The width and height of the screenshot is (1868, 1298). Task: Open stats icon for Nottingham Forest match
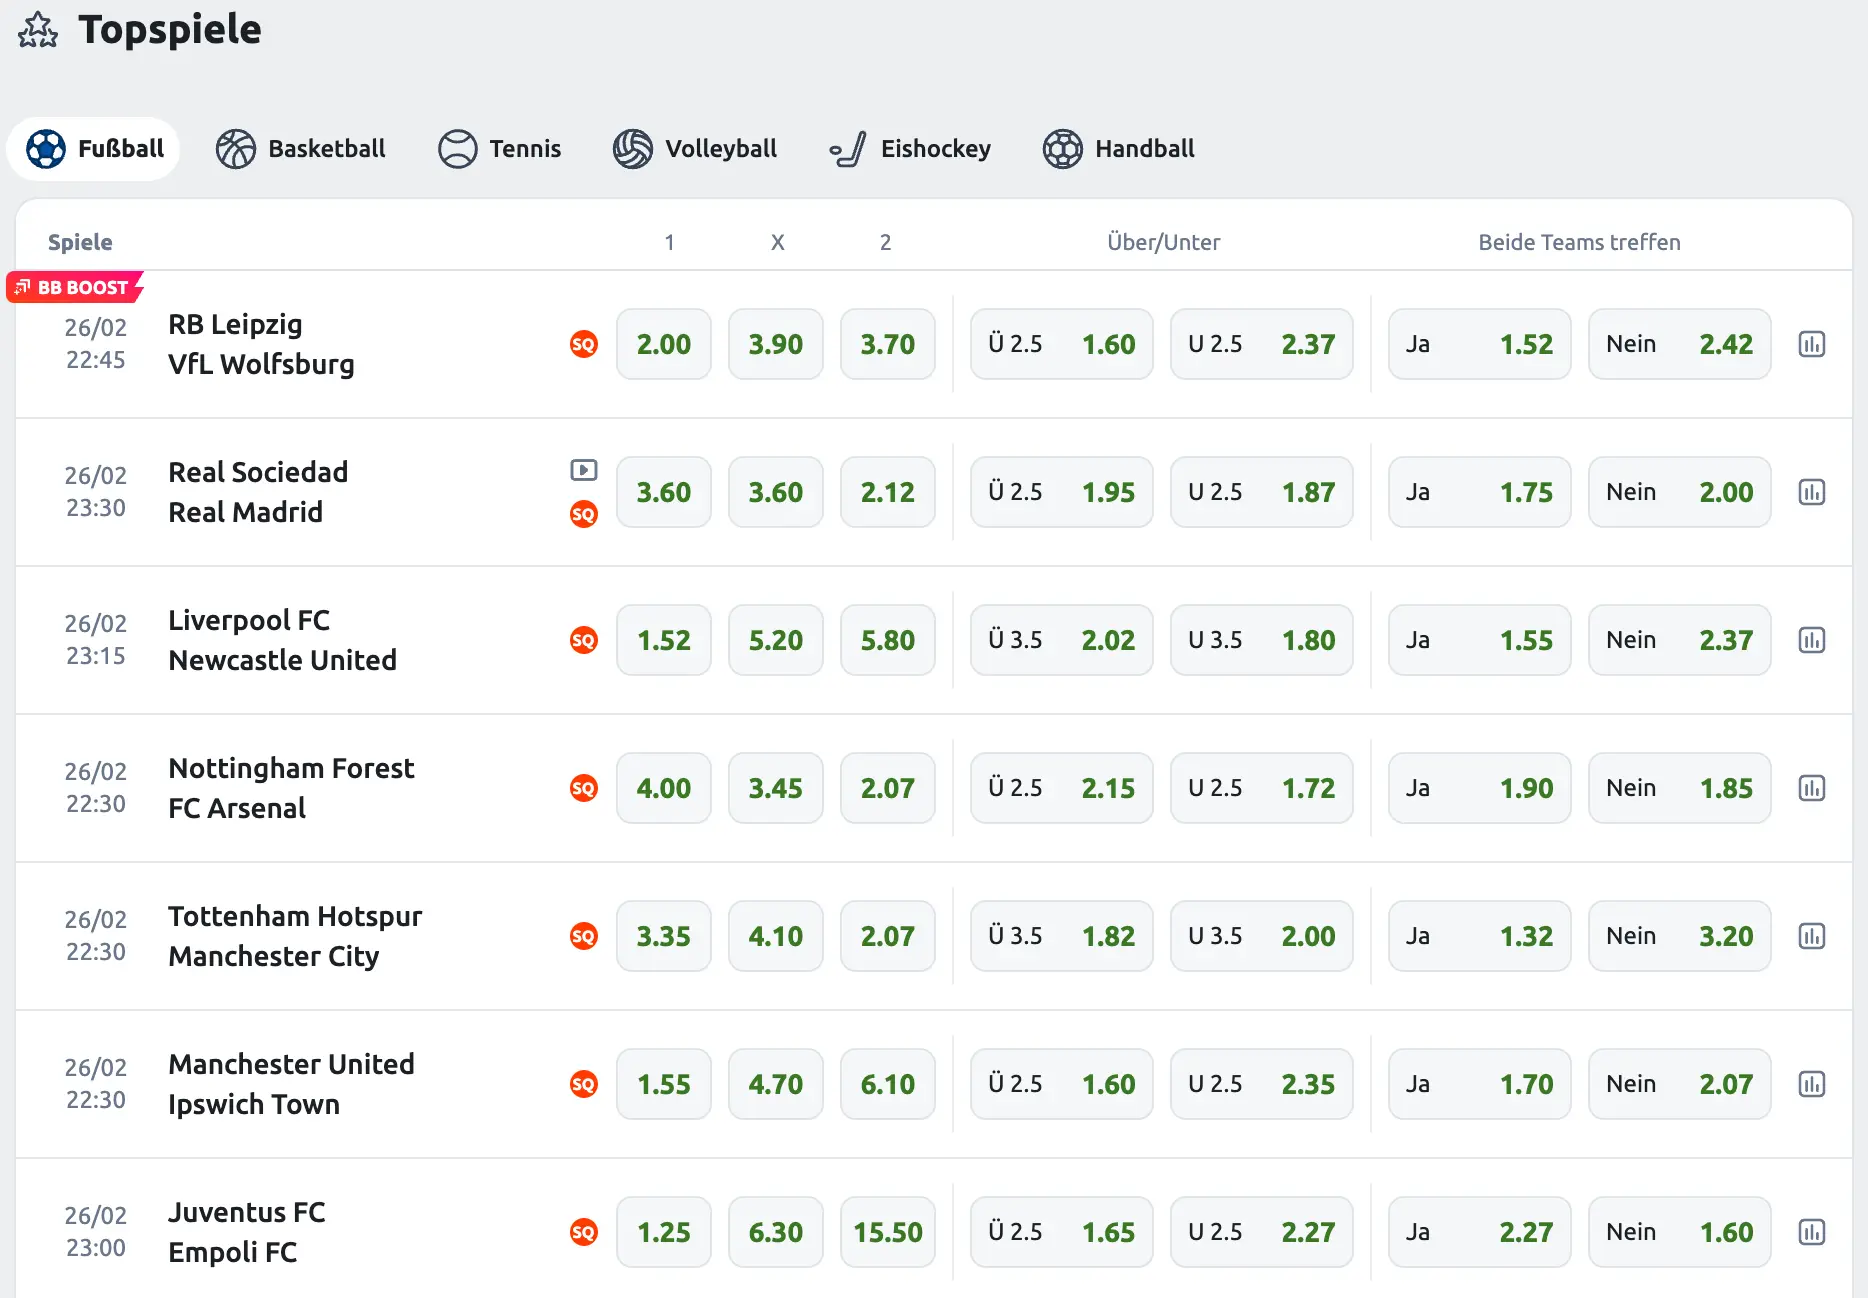pos(1811,788)
